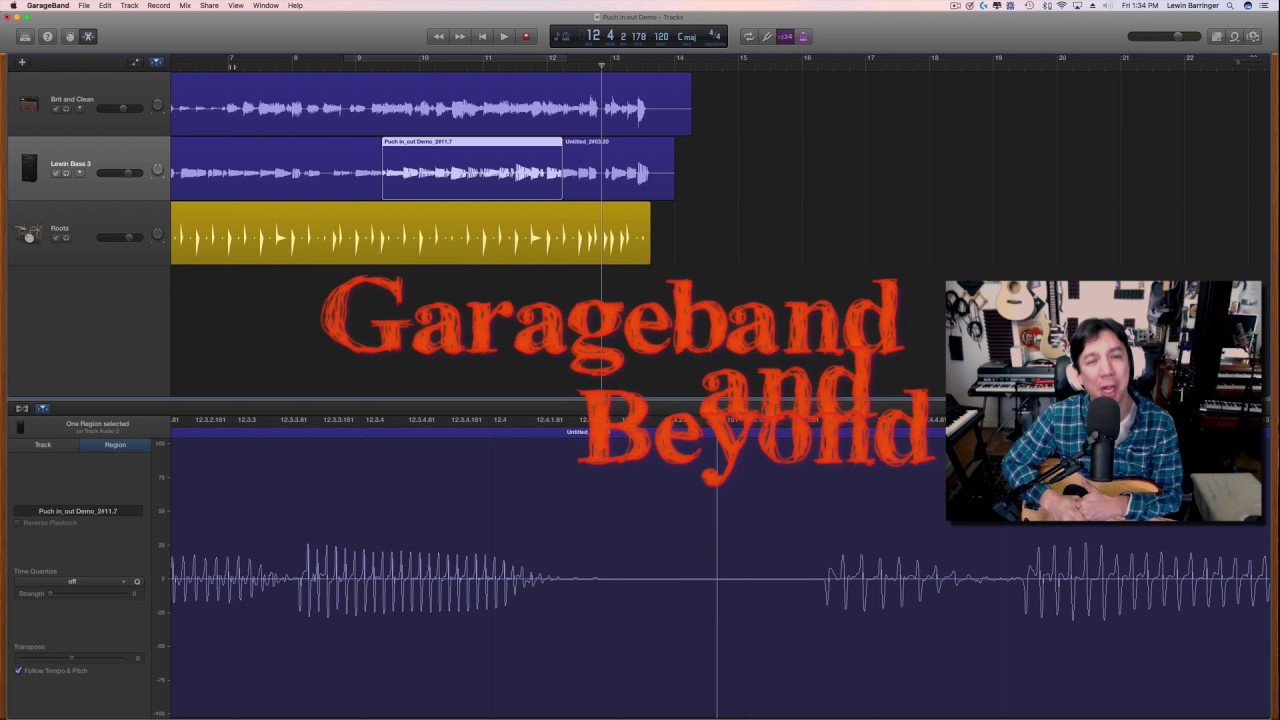Open time signature 4/4 in LCD

714,36
